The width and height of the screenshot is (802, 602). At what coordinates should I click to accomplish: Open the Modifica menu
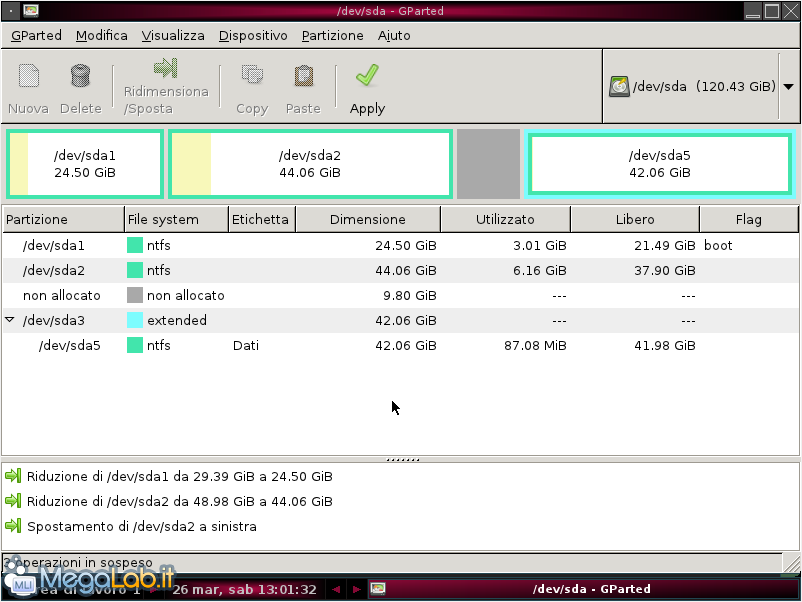(x=102, y=35)
